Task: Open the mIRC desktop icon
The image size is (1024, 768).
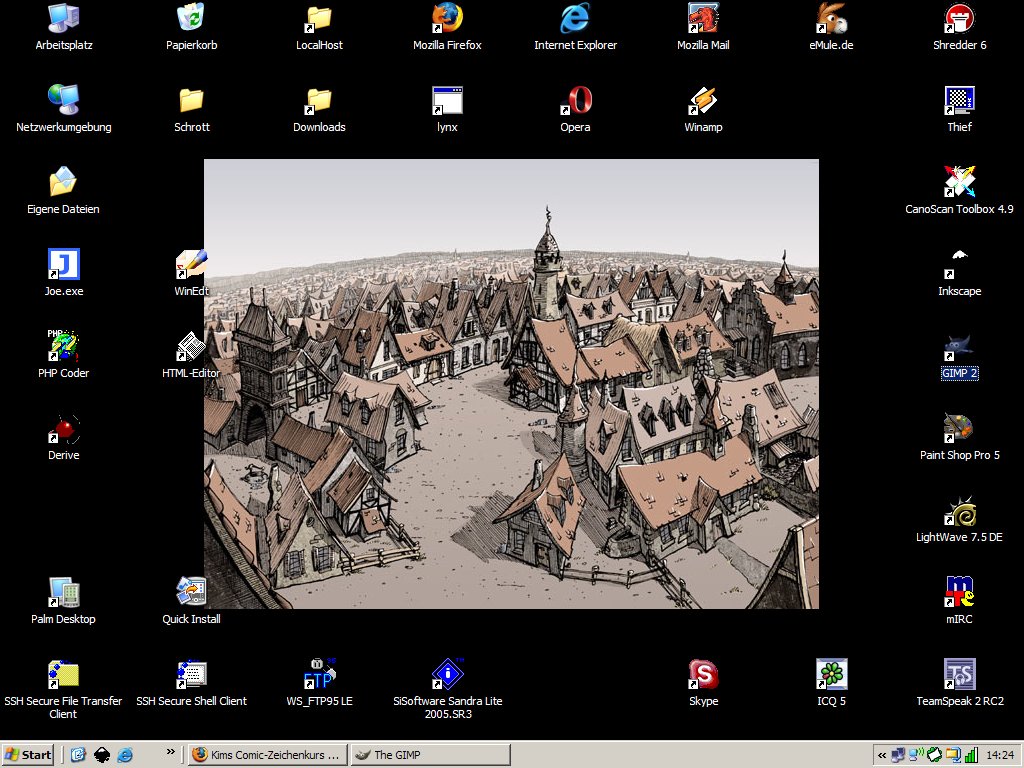Action: (959, 593)
